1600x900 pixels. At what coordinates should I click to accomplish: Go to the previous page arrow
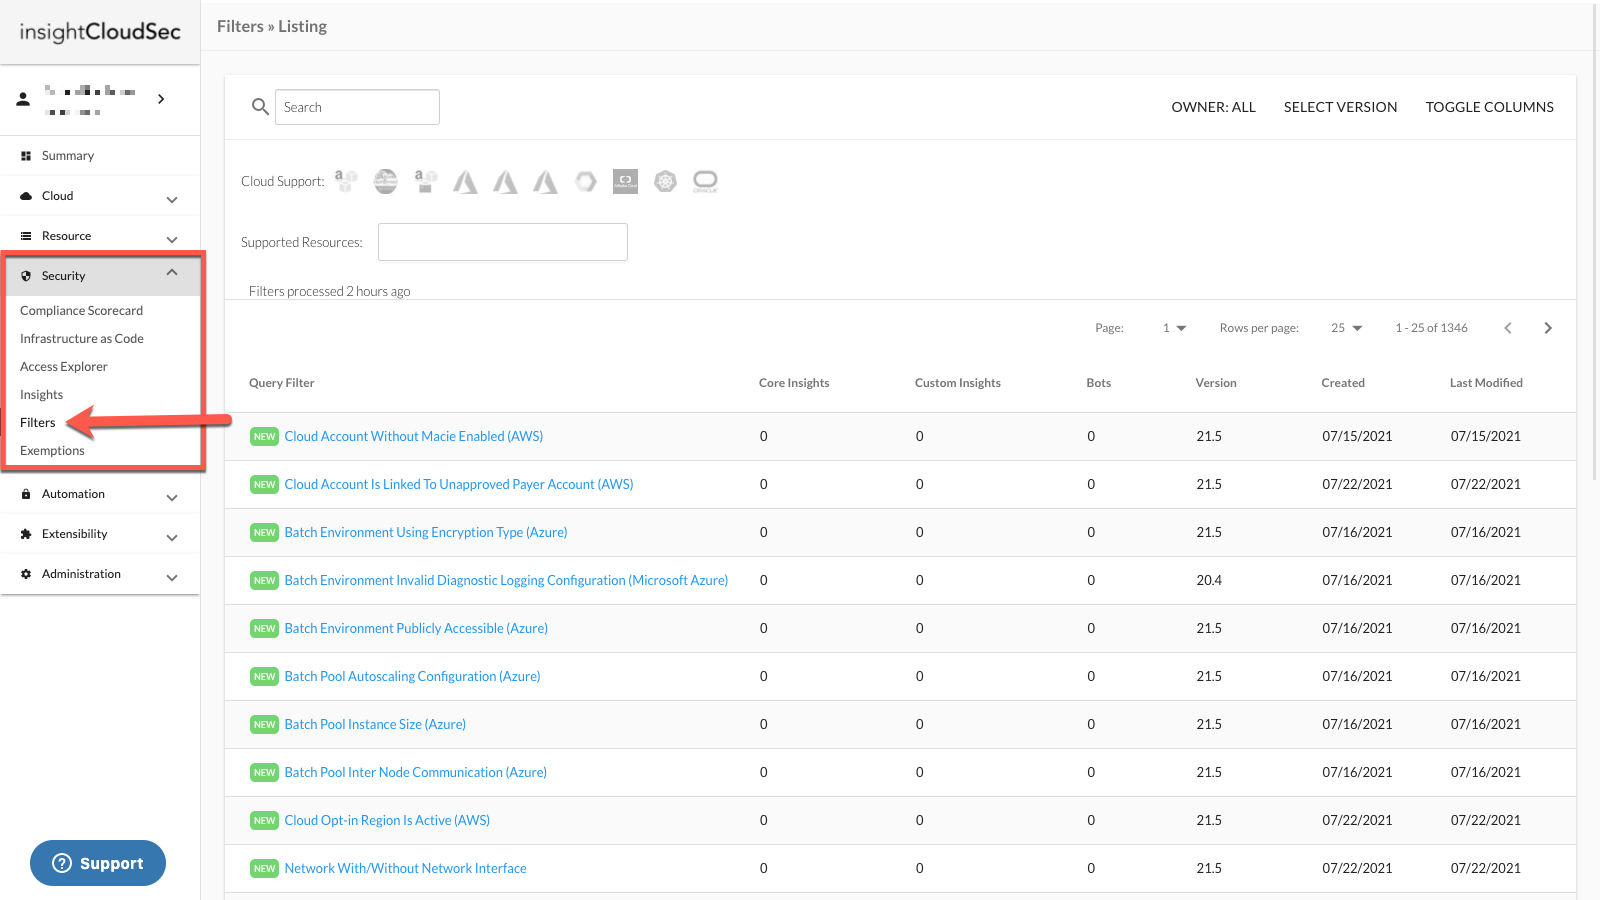click(1508, 328)
